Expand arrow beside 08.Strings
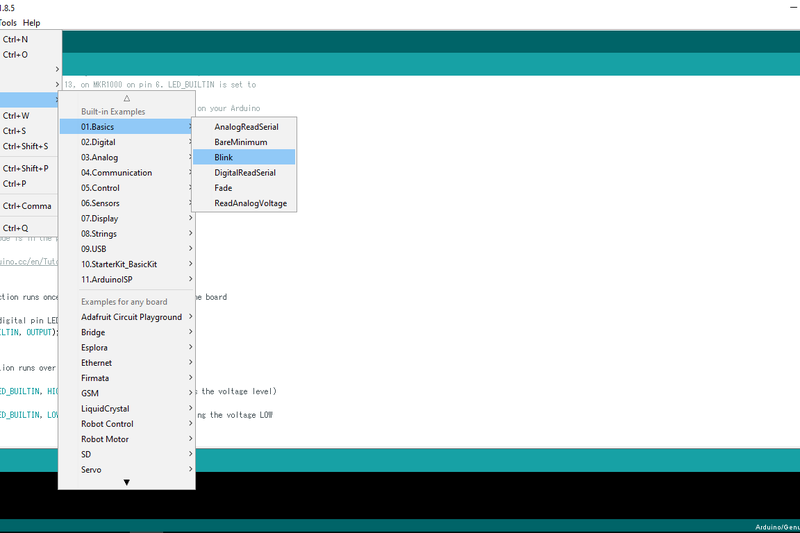 pyautogui.click(x=190, y=233)
